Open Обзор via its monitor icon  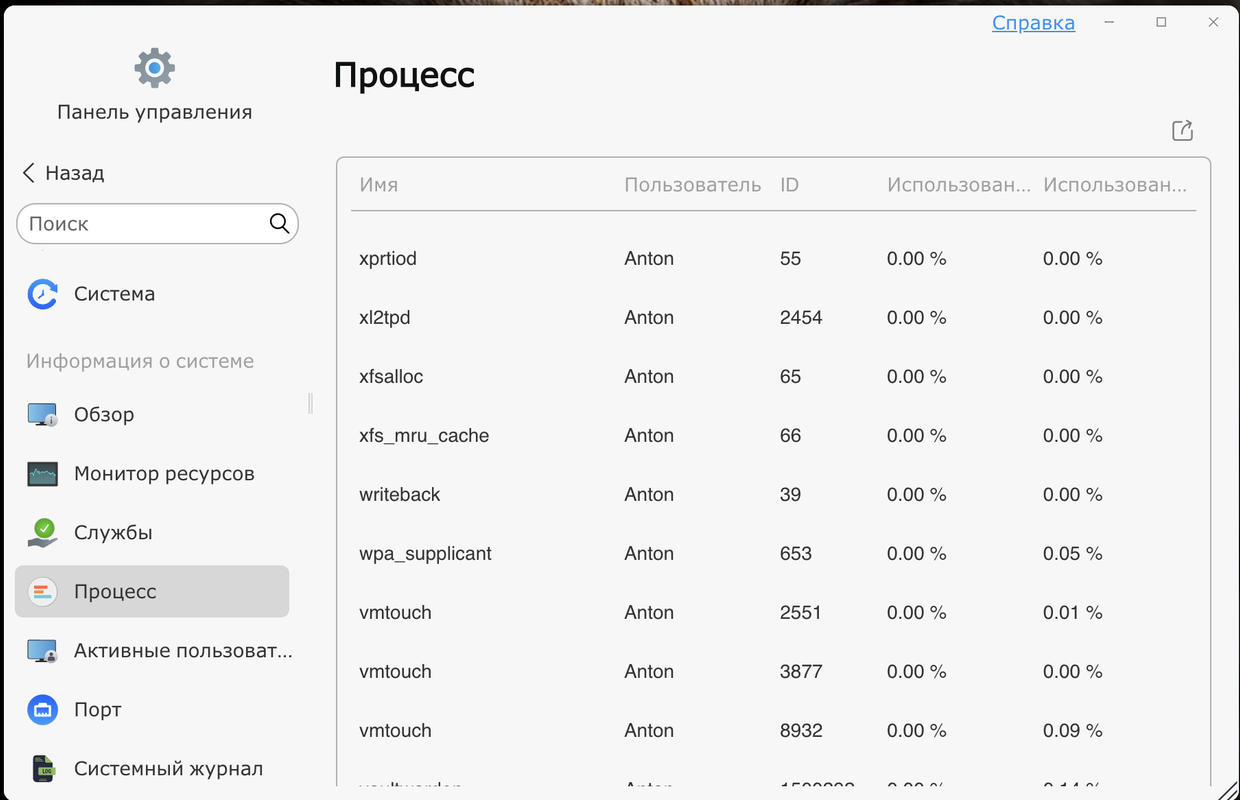(x=42, y=414)
